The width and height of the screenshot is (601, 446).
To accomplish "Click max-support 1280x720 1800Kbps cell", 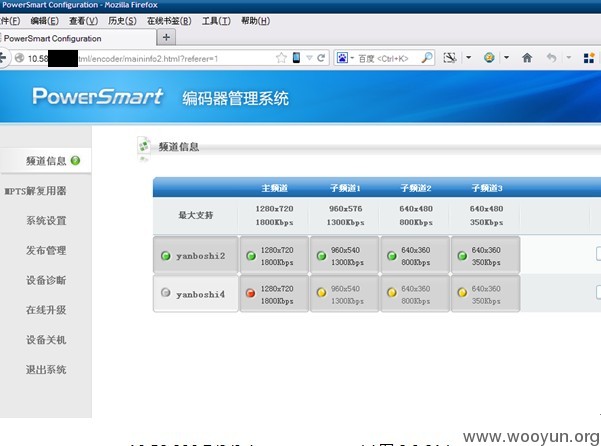I will coord(274,215).
